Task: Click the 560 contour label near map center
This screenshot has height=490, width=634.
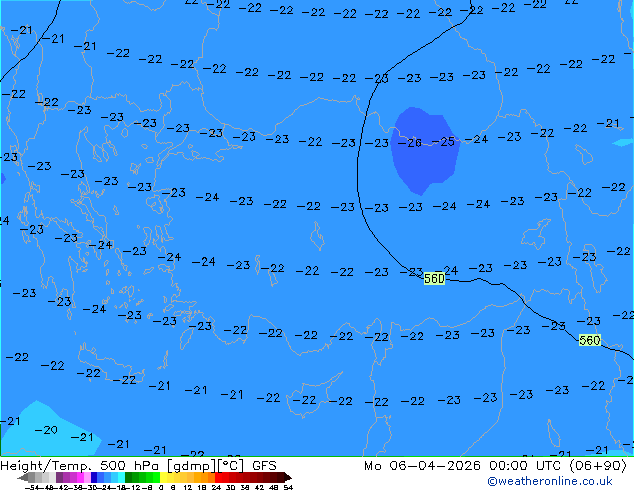Action: 434,279
